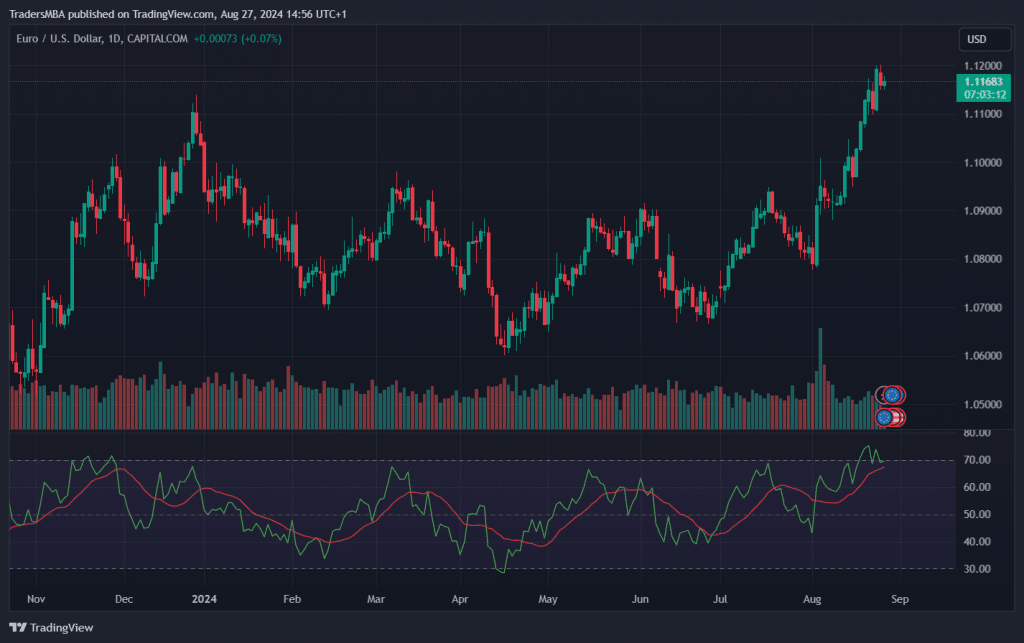Click the US flag event icon
Image resolution: width=1024 pixels, height=643 pixels.
898,417
